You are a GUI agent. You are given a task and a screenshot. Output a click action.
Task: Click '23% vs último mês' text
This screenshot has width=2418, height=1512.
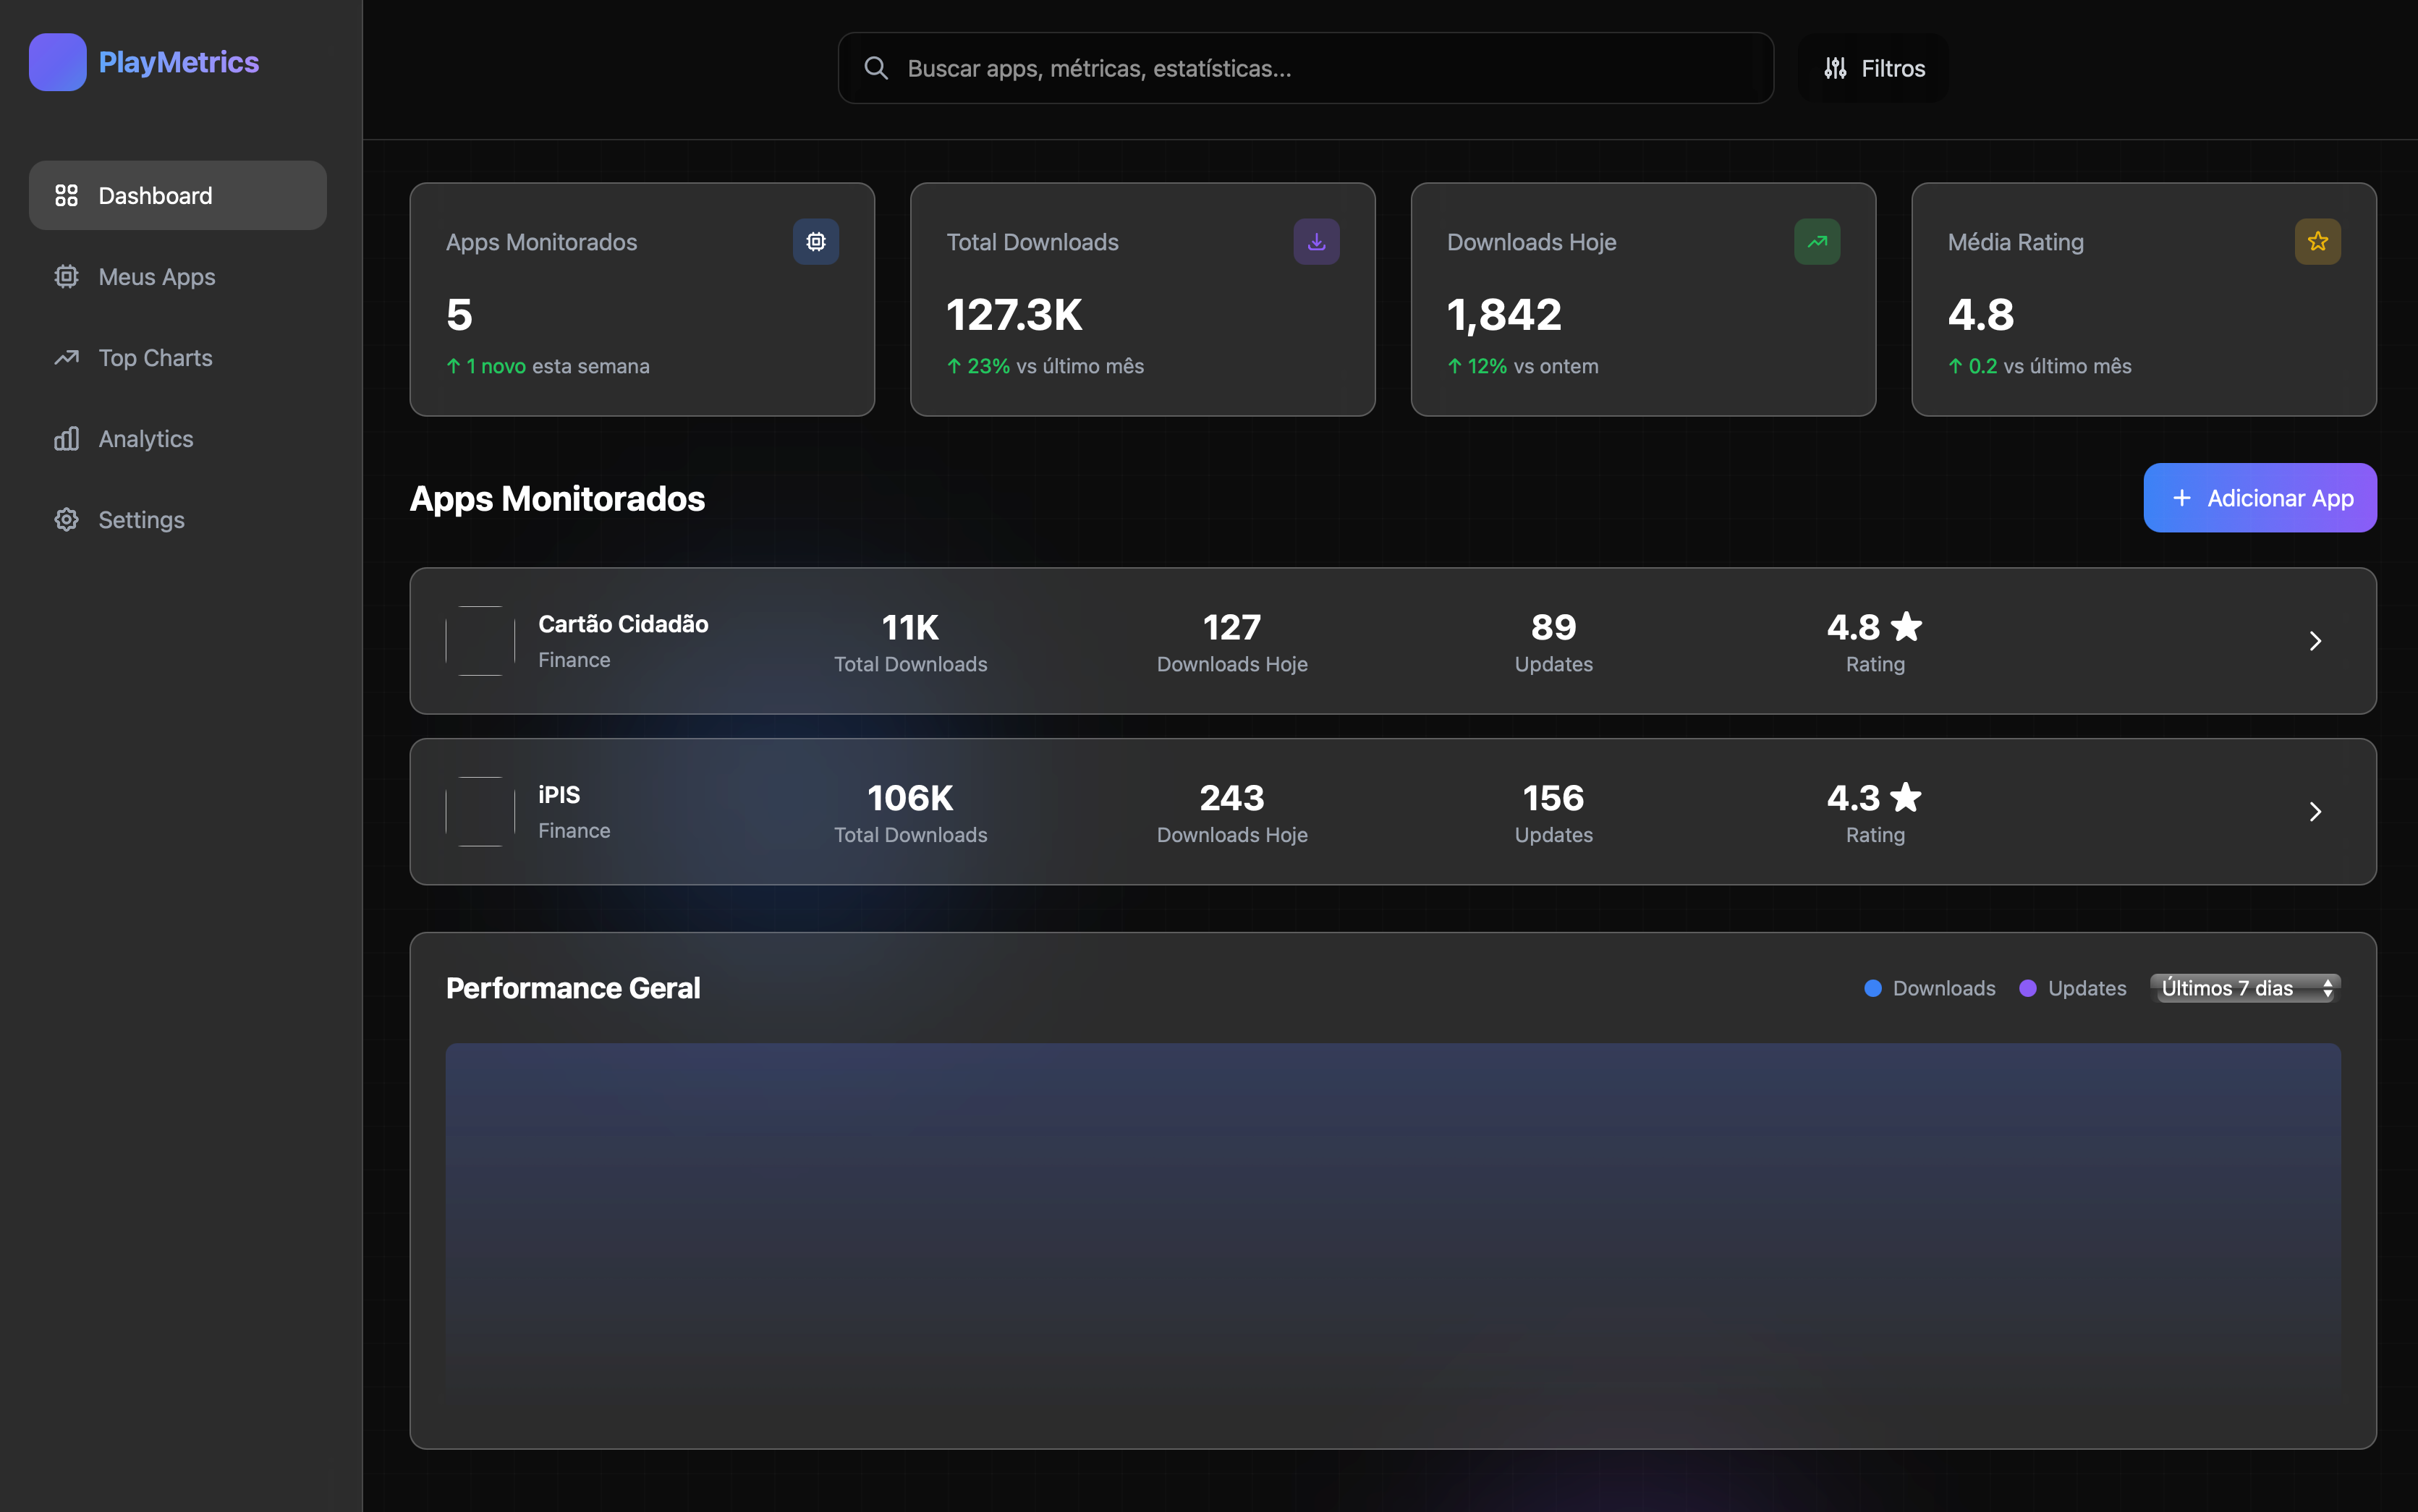click(x=1045, y=366)
